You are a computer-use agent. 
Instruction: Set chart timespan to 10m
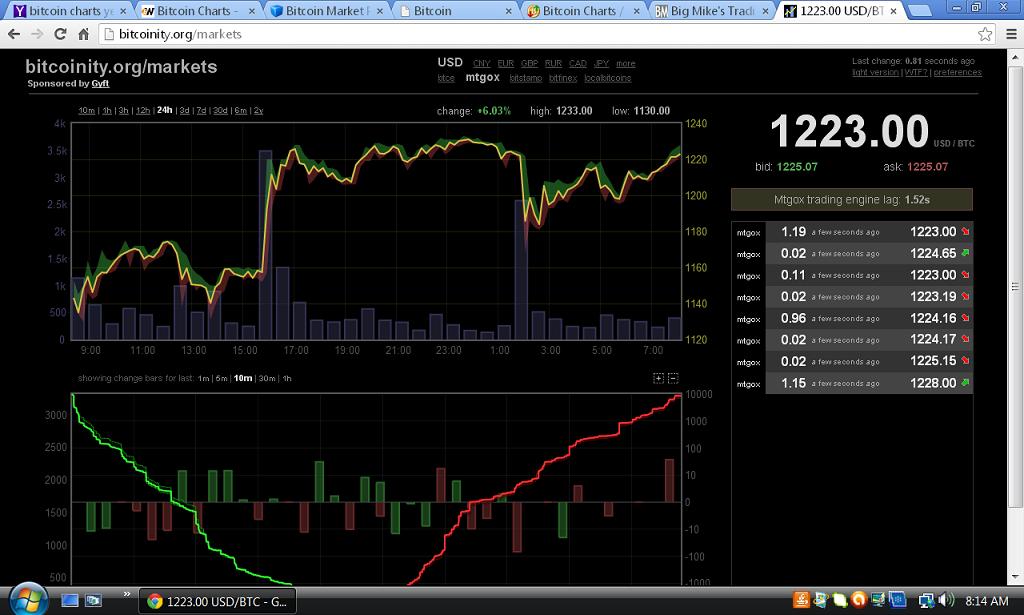(86, 110)
